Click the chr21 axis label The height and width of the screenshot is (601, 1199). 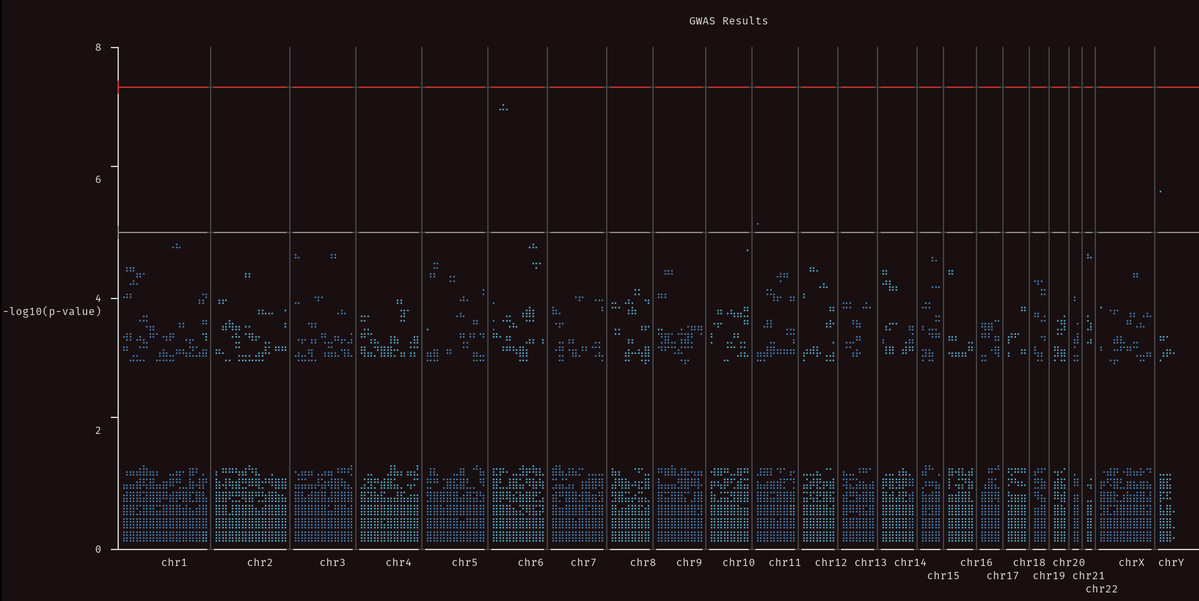1088,576
